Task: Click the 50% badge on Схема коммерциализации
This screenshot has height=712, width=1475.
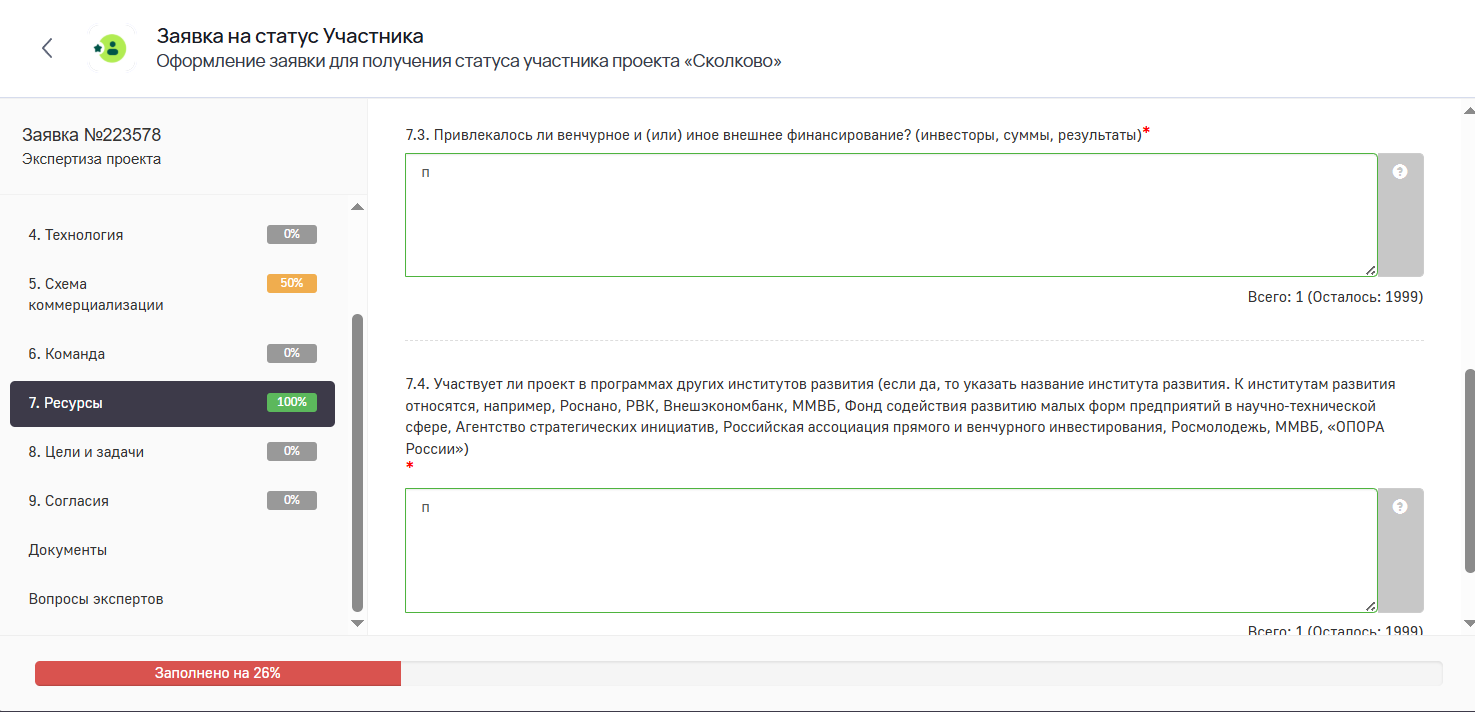Action: click(292, 283)
